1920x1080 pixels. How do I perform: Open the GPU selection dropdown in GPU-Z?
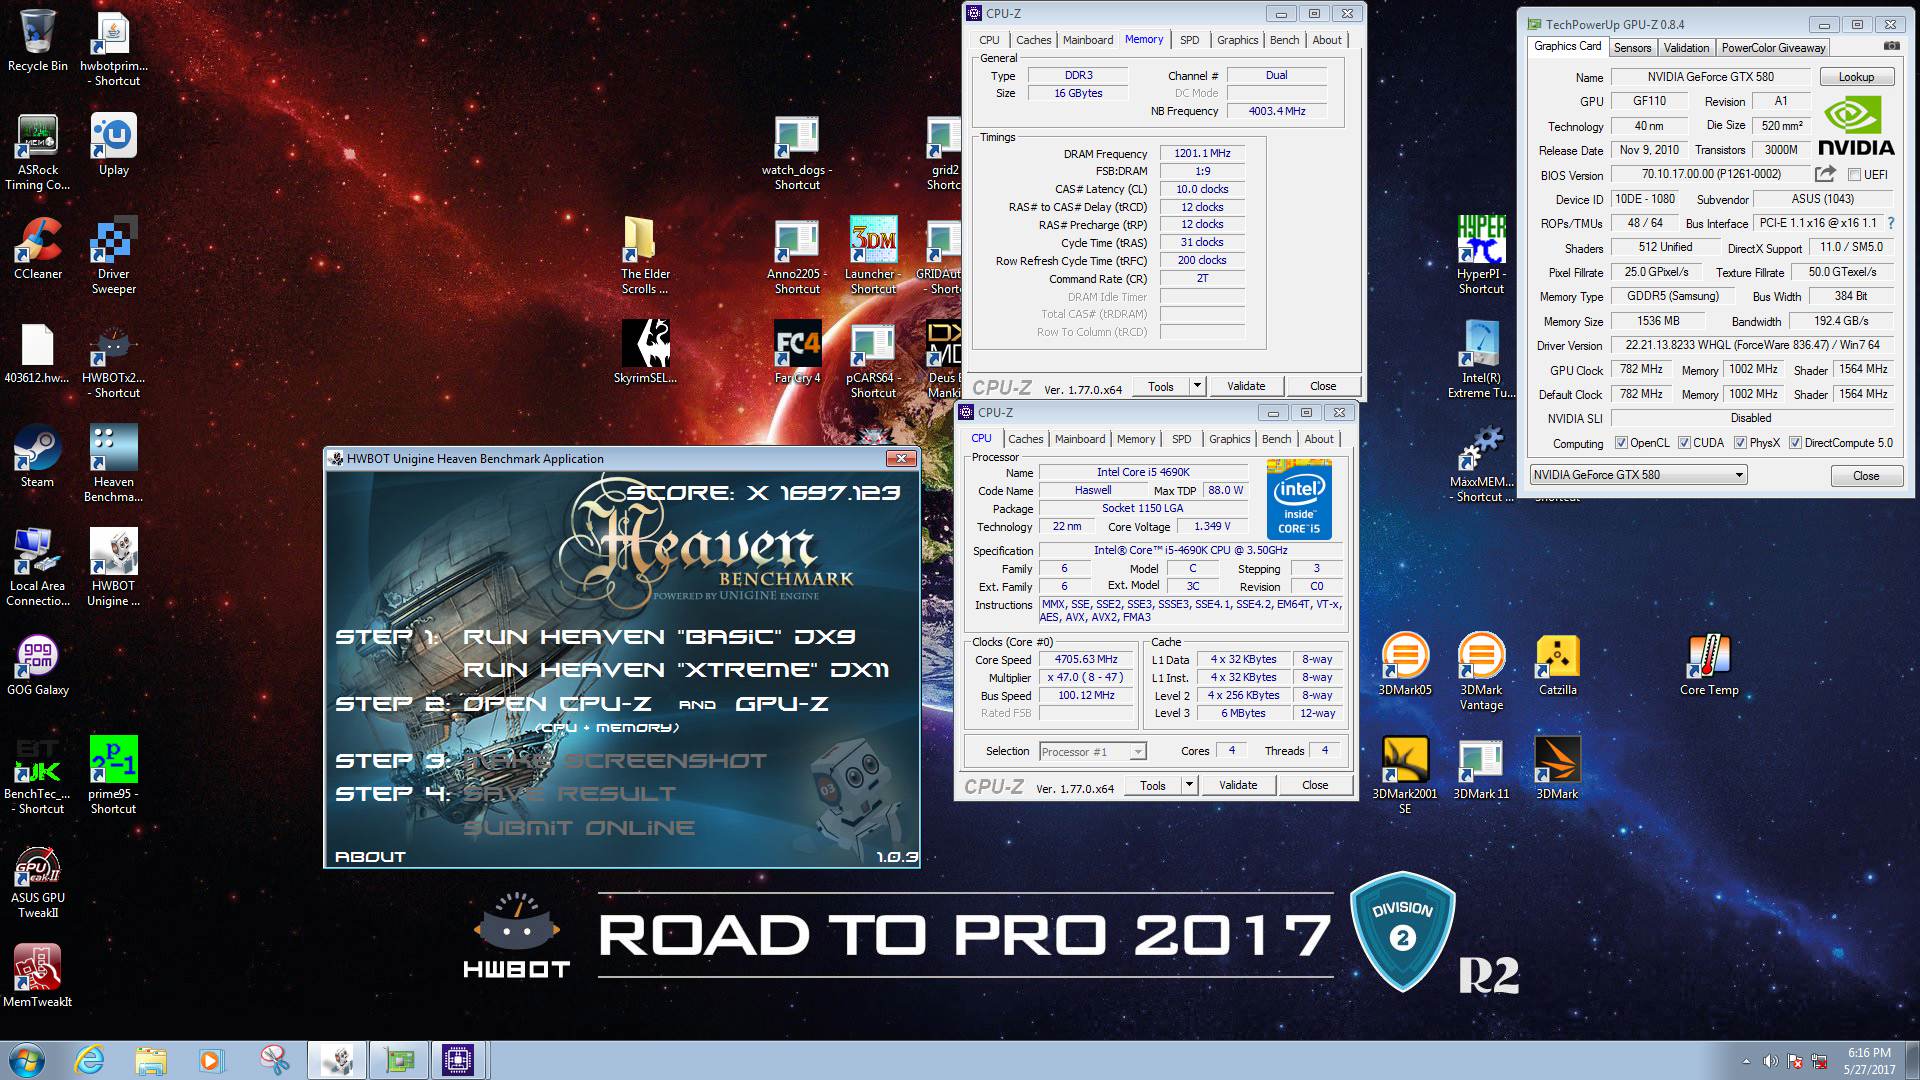pos(1638,475)
